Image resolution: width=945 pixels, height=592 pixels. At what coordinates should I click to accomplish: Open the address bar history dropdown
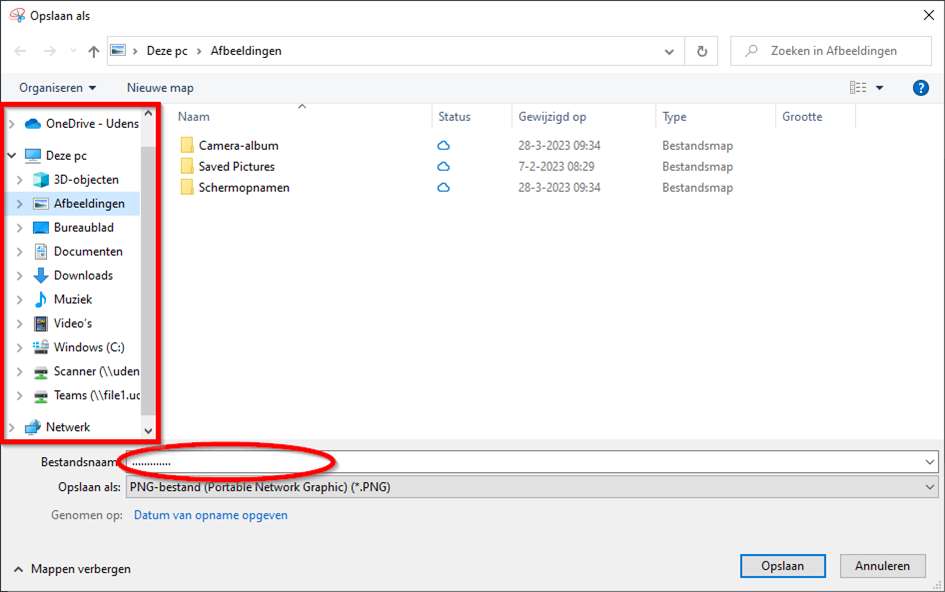(x=669, y=51)
